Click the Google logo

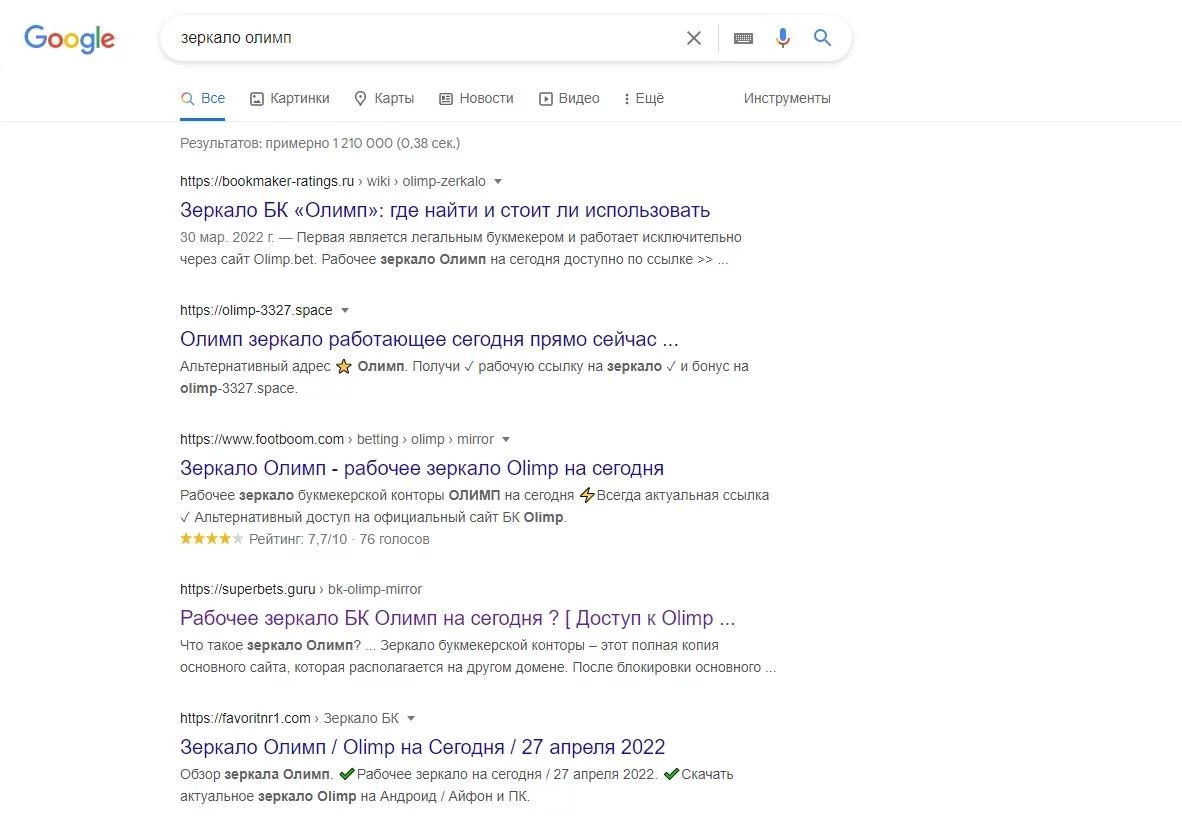69,38
